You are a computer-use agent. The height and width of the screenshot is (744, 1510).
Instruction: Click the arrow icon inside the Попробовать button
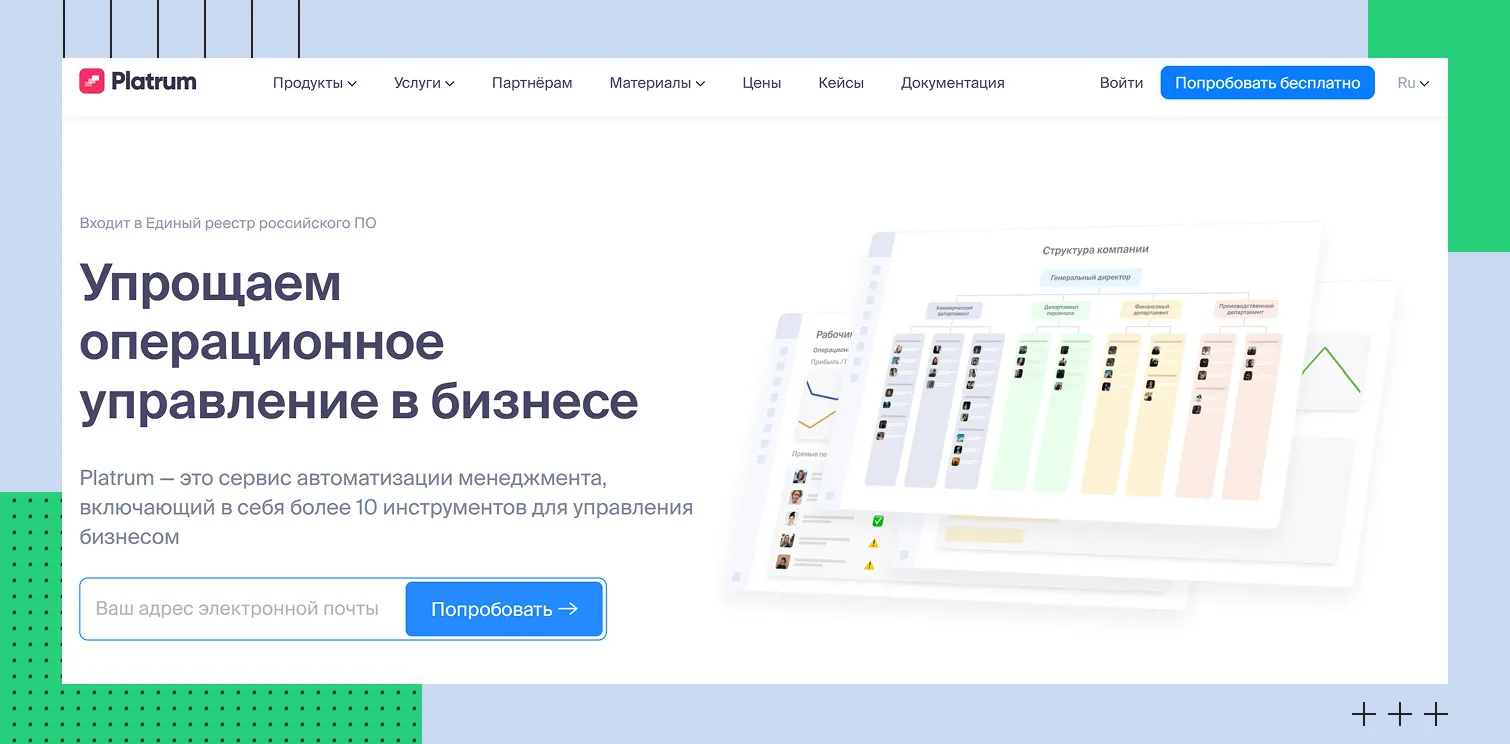tap(568, 609)
